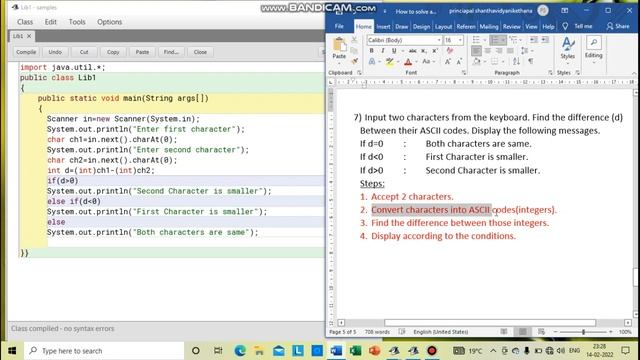The image size is (640, 360).
Task: Apply Underline formatting in Word
Action: point(394,51)
